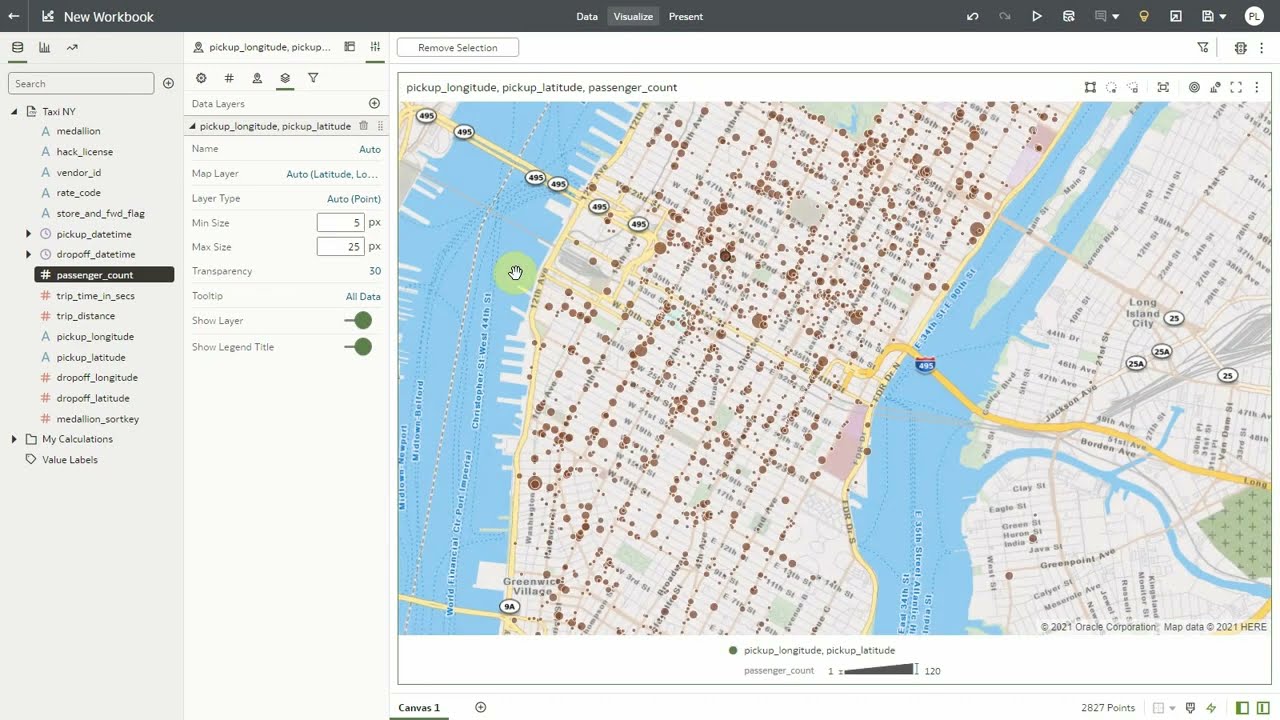Open the Data Layers stack tab
Screen dimensions: 1280x720
(285, 78)
